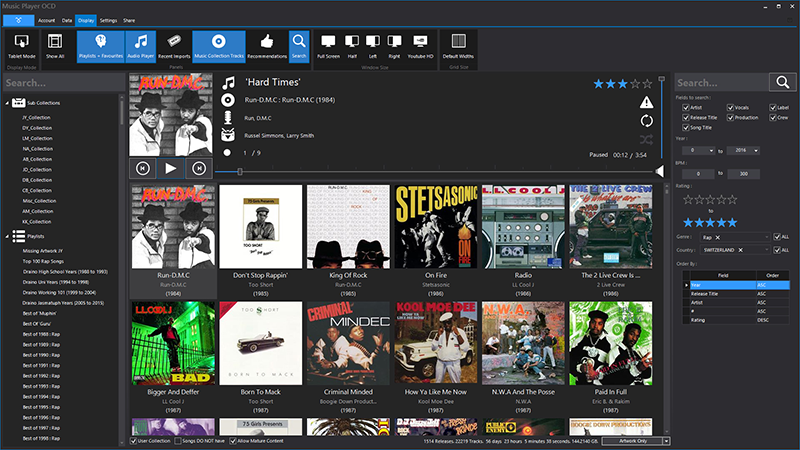The image size is (800, 450).
Task: Toggle the Search panel in the ribbon
Action: point(299,46)
